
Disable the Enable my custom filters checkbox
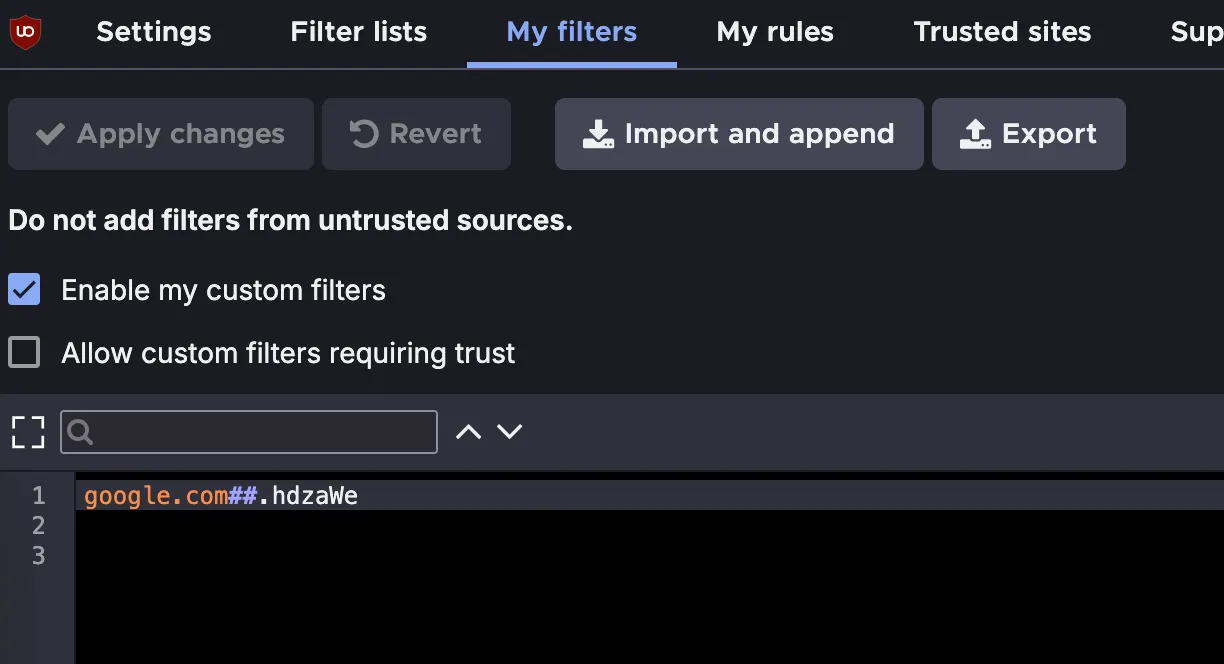click(24, 290)
